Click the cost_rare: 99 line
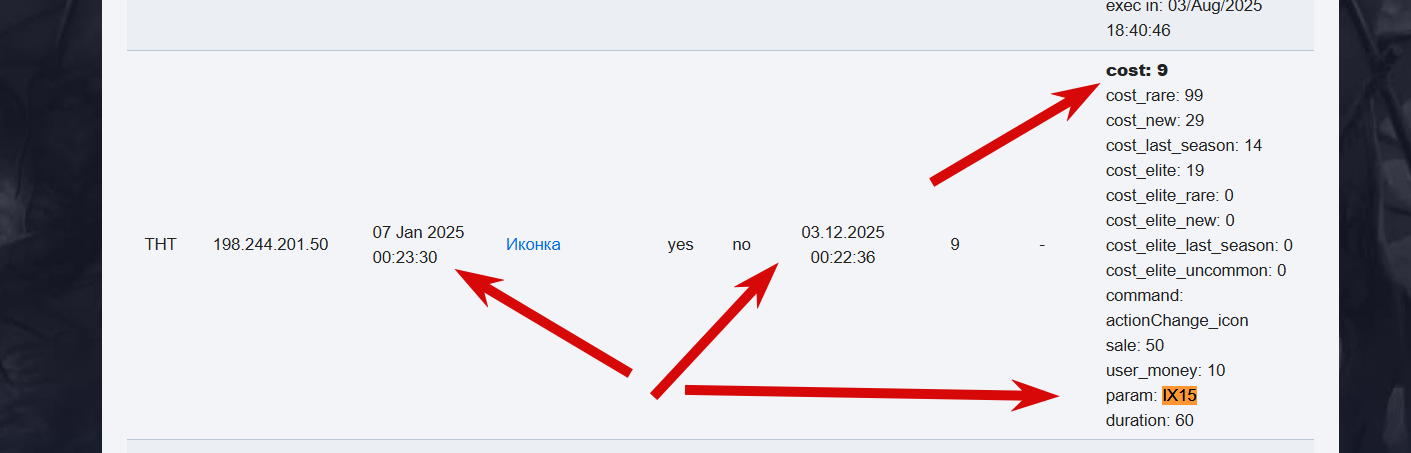 click(x=1154, y=96)
